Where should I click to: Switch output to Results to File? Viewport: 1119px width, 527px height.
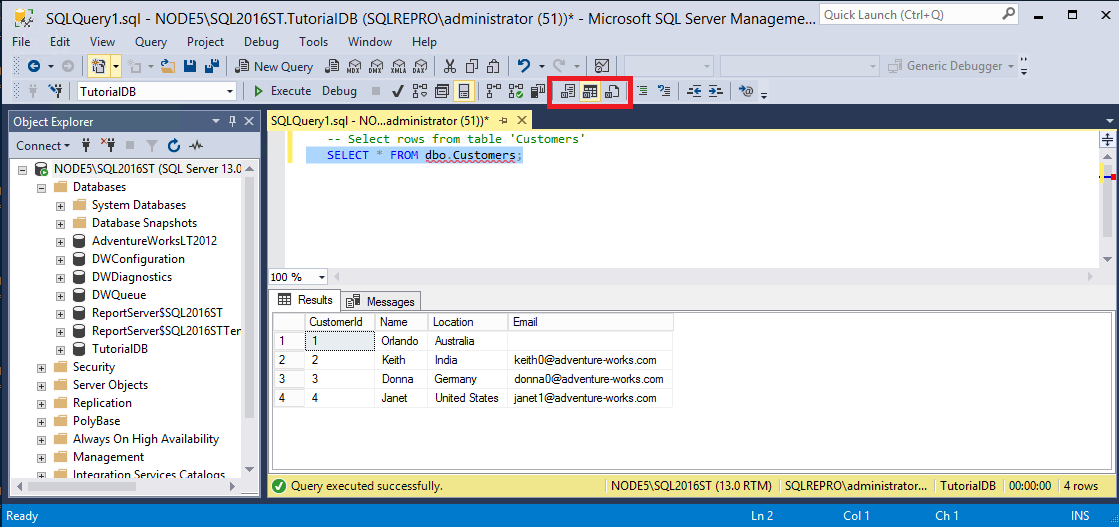tap(612, 91)
